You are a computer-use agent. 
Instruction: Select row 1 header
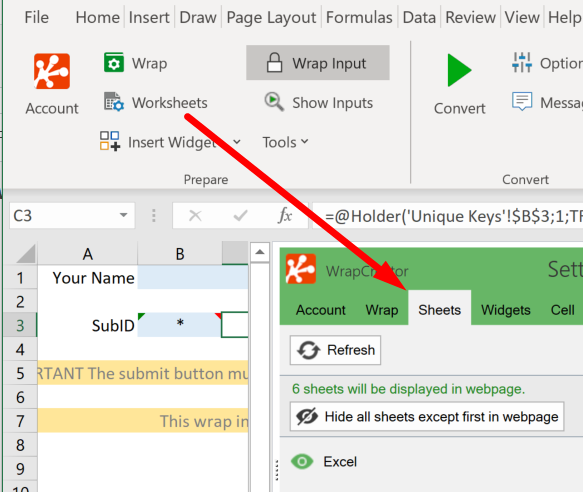20,278
